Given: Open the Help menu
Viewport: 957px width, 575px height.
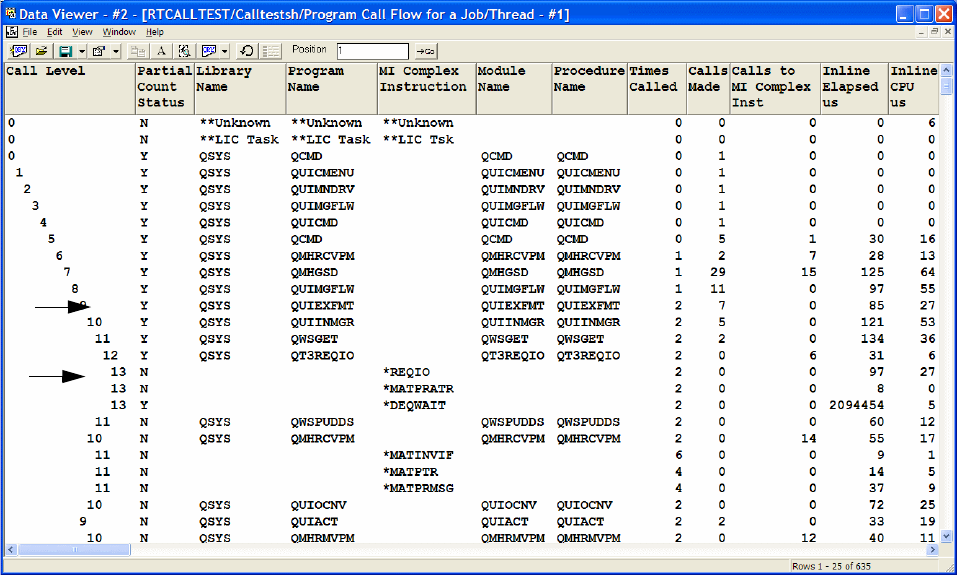Looking at the screenshot, I should click(154, 32).
